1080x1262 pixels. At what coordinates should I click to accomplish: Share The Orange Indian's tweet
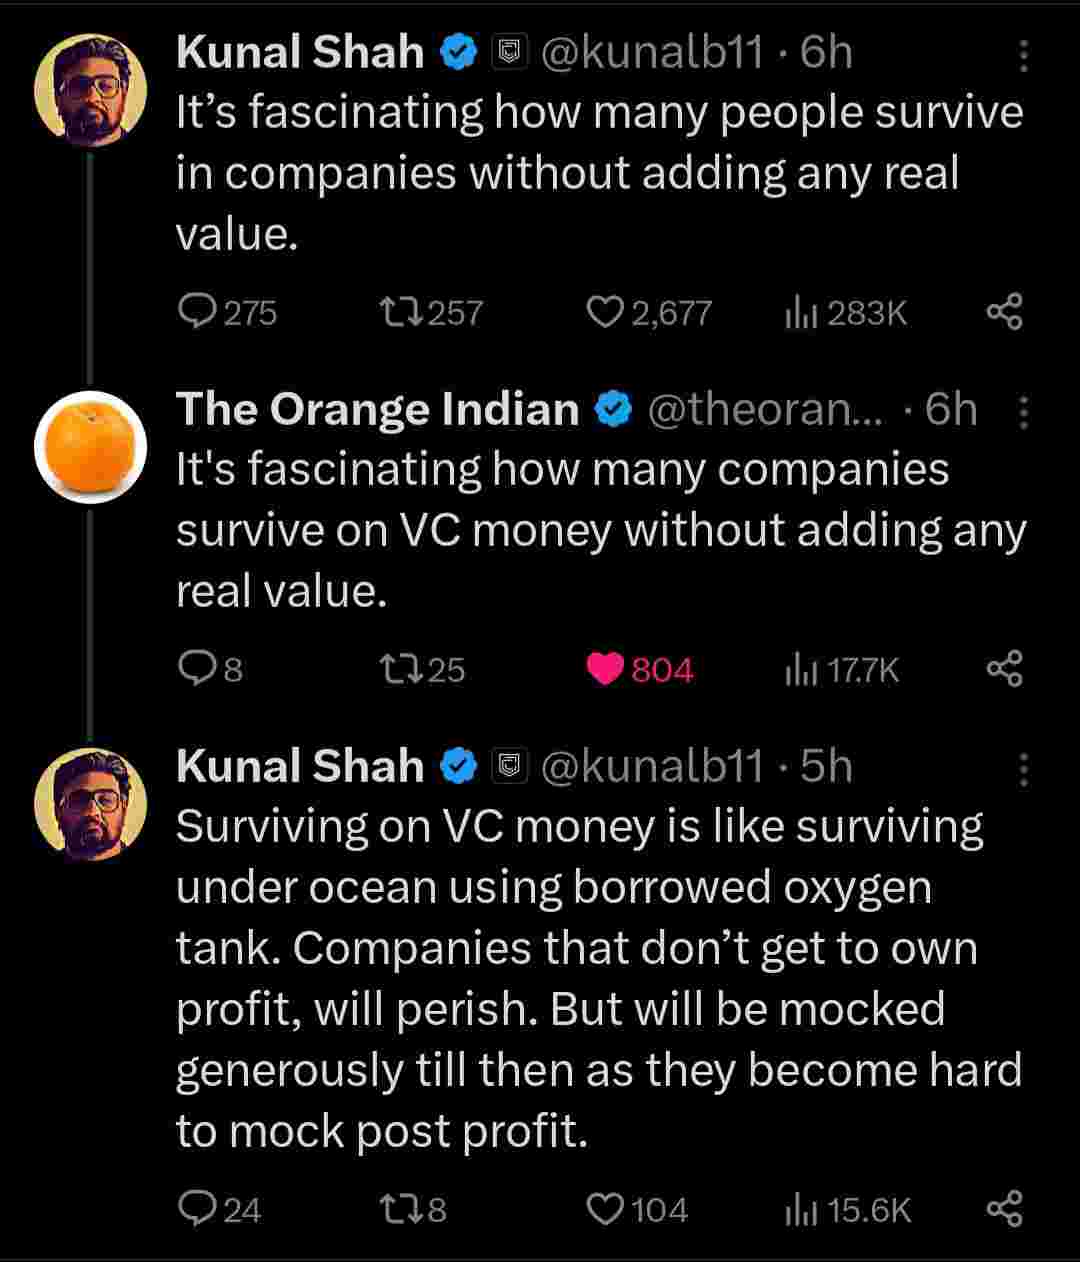(x=1004, y=670)
